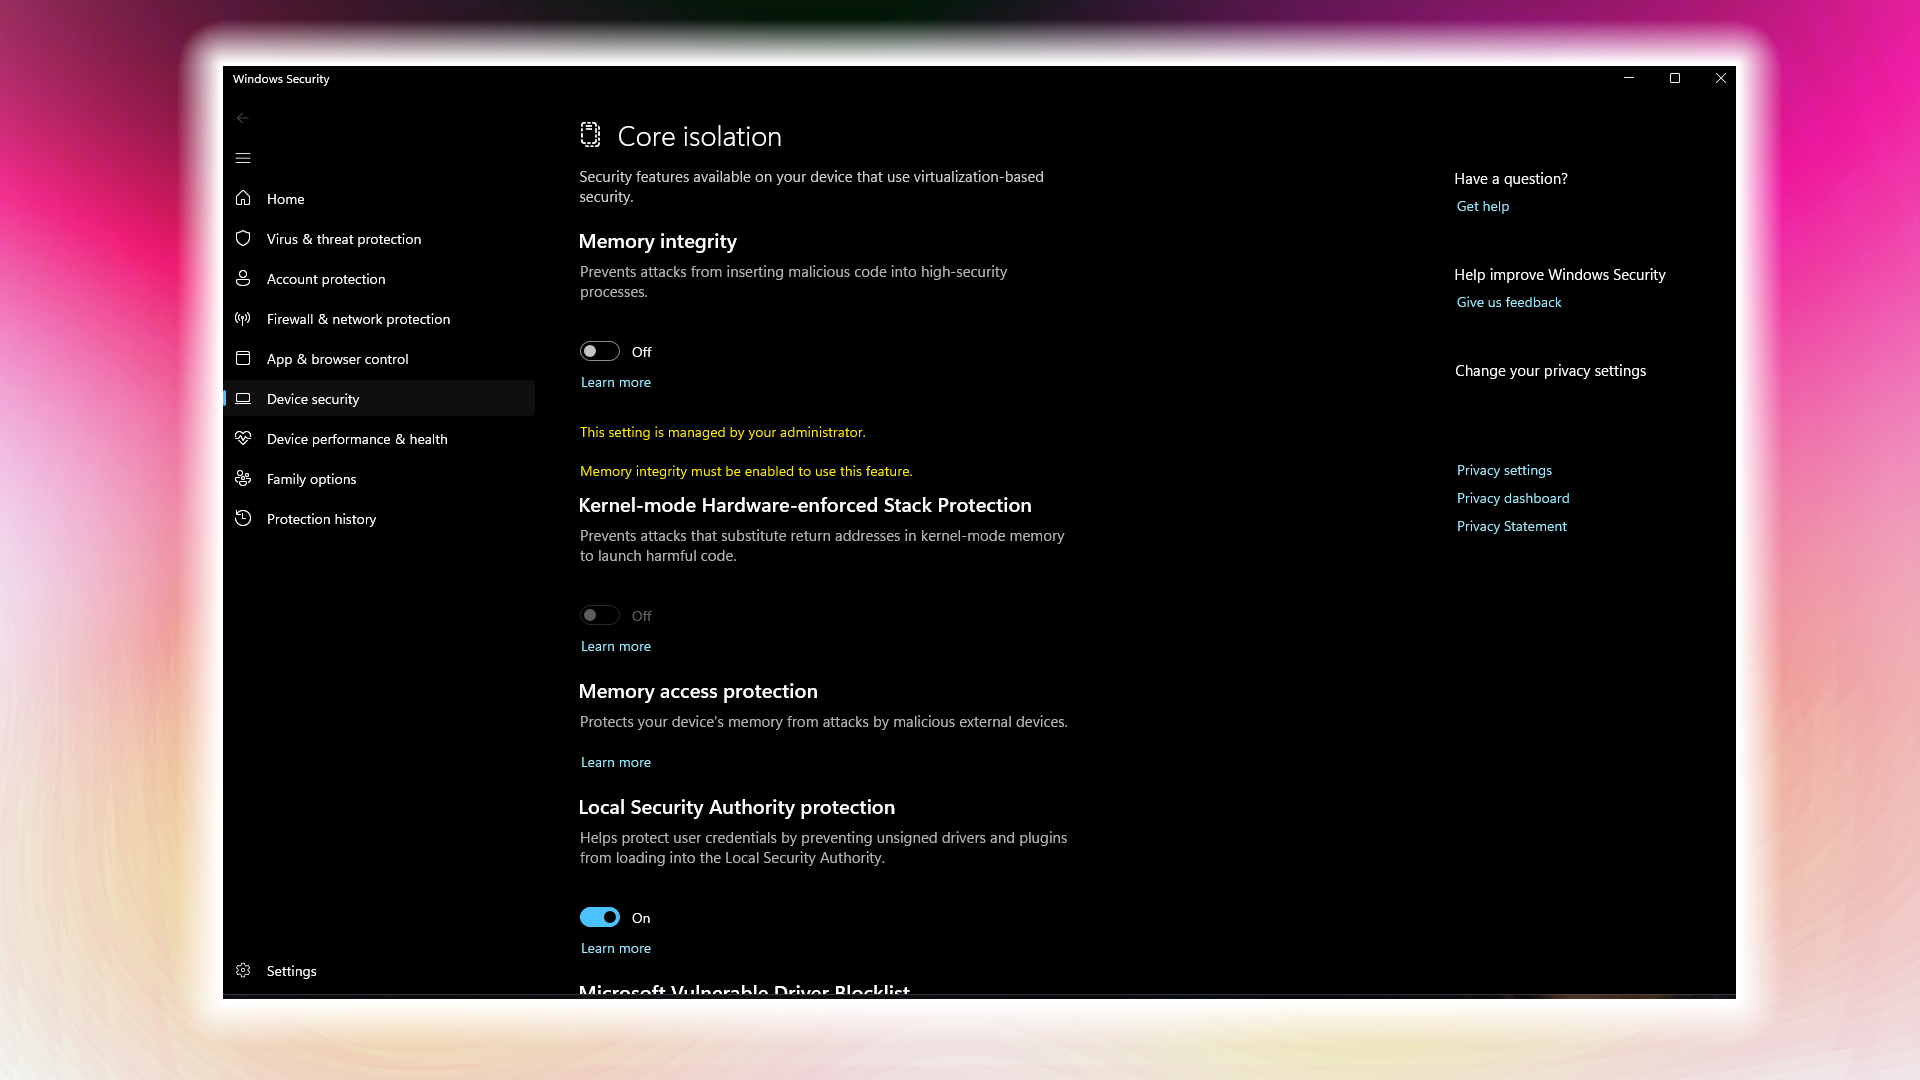Click the Core isolation page title

click(700, 136)
